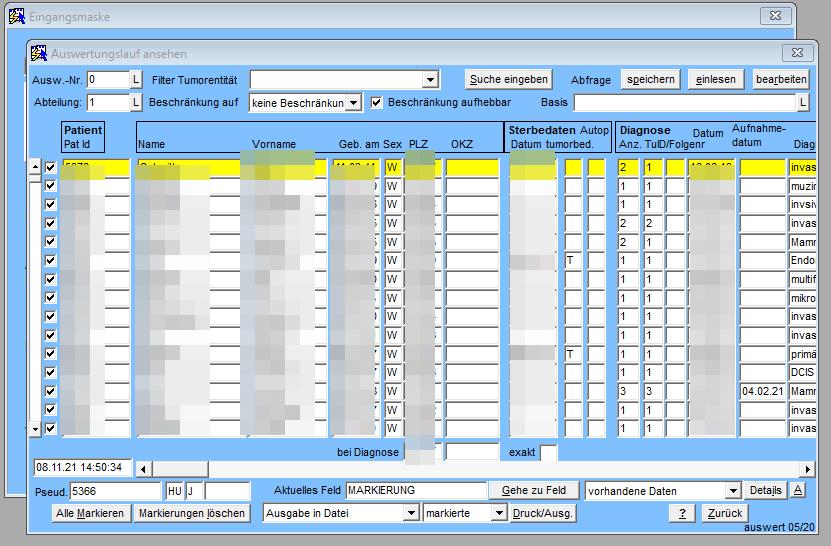Click the Eingangsmaske window title icon

click(16, 16)
